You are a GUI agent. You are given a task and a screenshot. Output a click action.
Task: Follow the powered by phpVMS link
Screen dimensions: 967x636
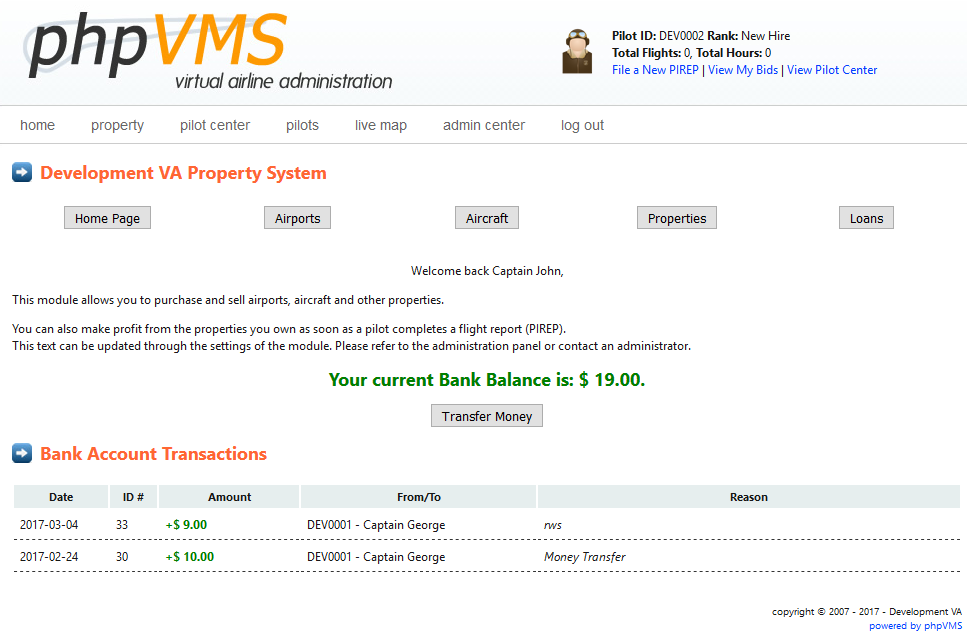click(x=915, y=626)
